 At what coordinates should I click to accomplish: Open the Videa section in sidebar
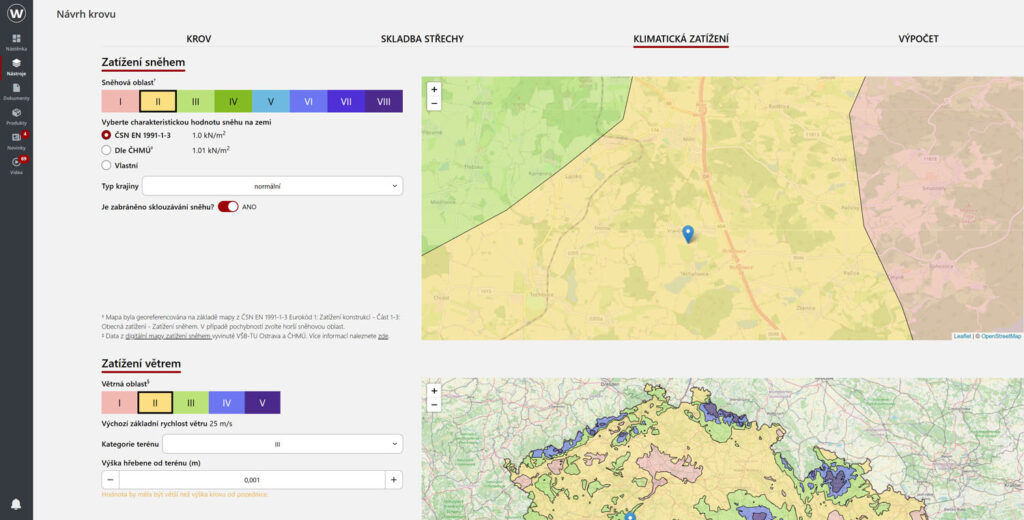coord(16,165)
